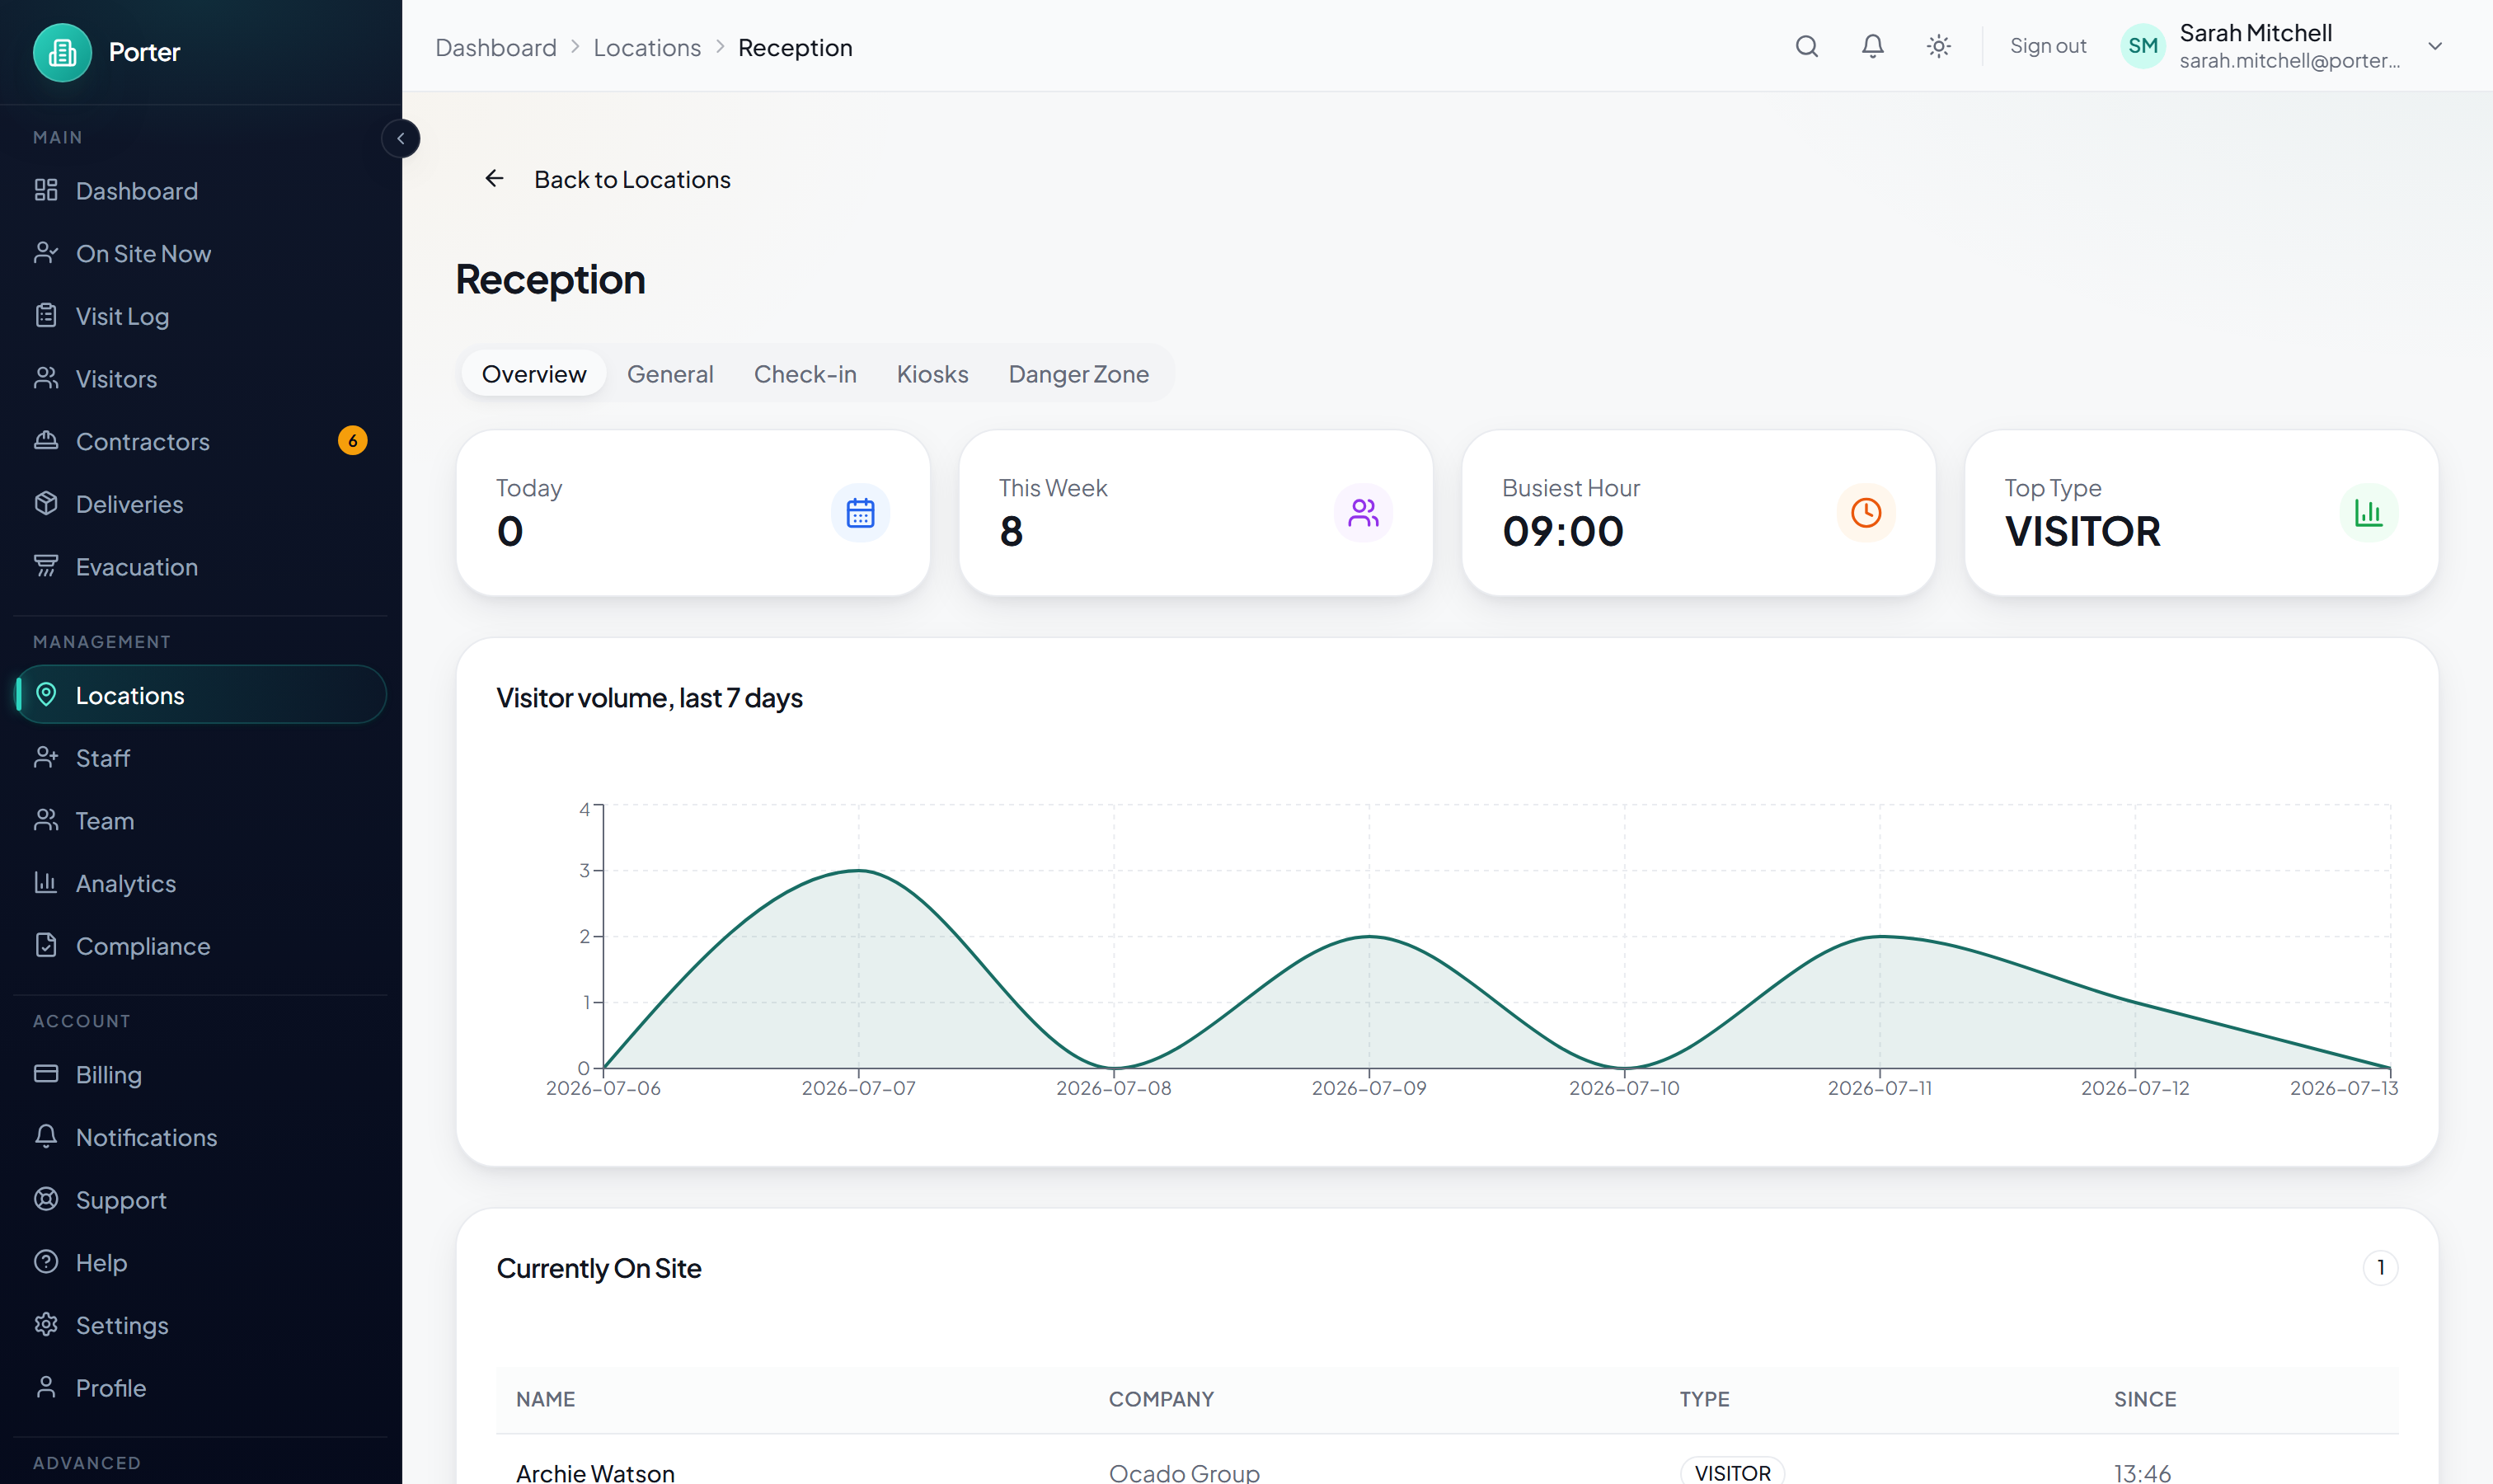This screenshot has height=1484, width=2493.
Task: Open Help in sidebar
Action: click(x=201, y=1263)
